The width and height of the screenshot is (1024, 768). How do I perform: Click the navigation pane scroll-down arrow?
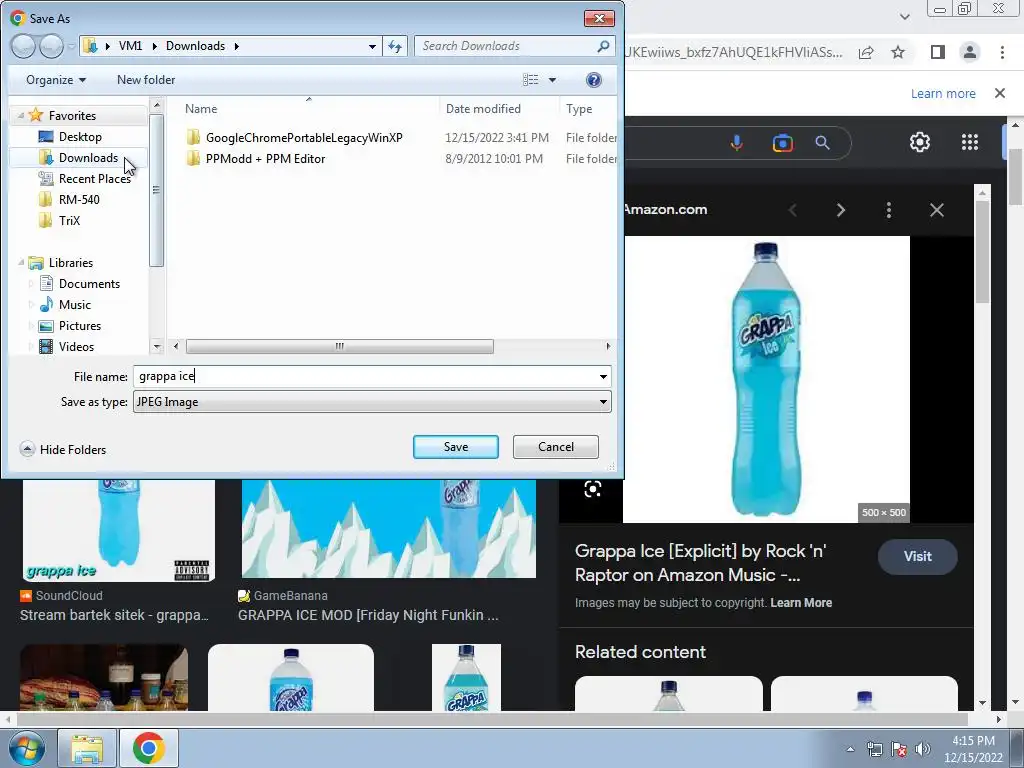click(x=156, y=347)
